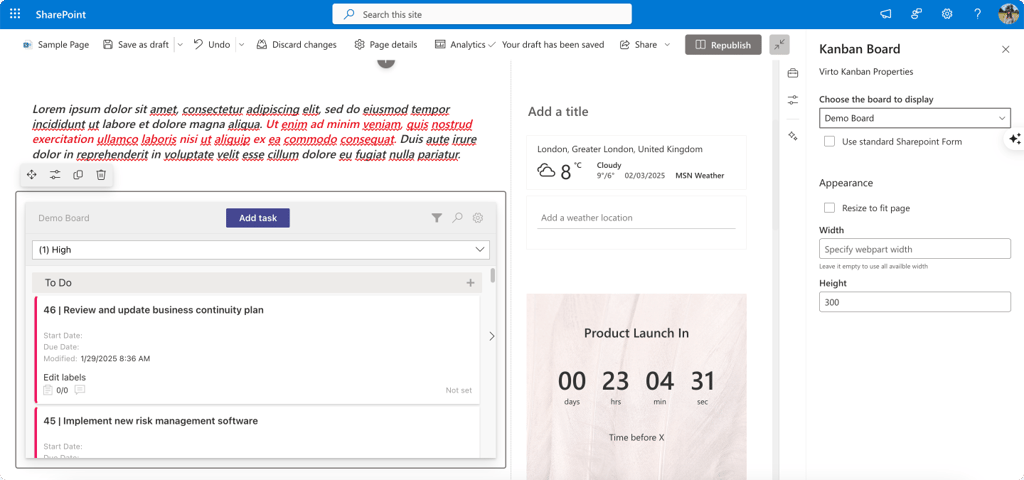Expand the Share dropdown arrow

[x=667, y=44]
